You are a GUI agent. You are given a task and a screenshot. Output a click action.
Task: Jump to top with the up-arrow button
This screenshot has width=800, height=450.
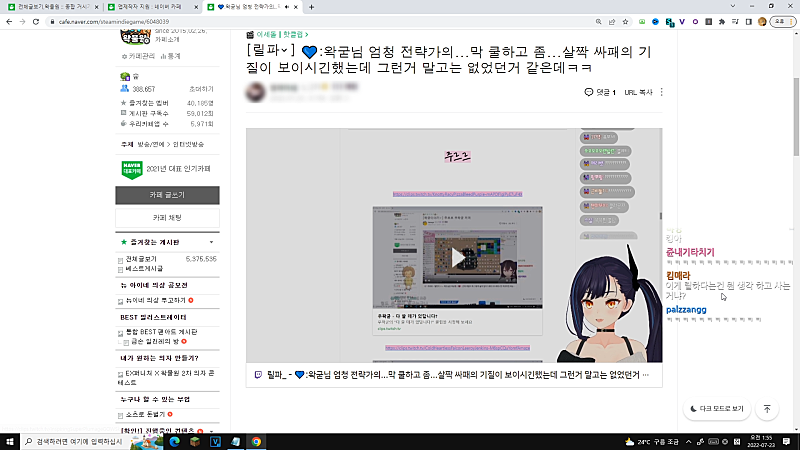(x=767, y=409)
